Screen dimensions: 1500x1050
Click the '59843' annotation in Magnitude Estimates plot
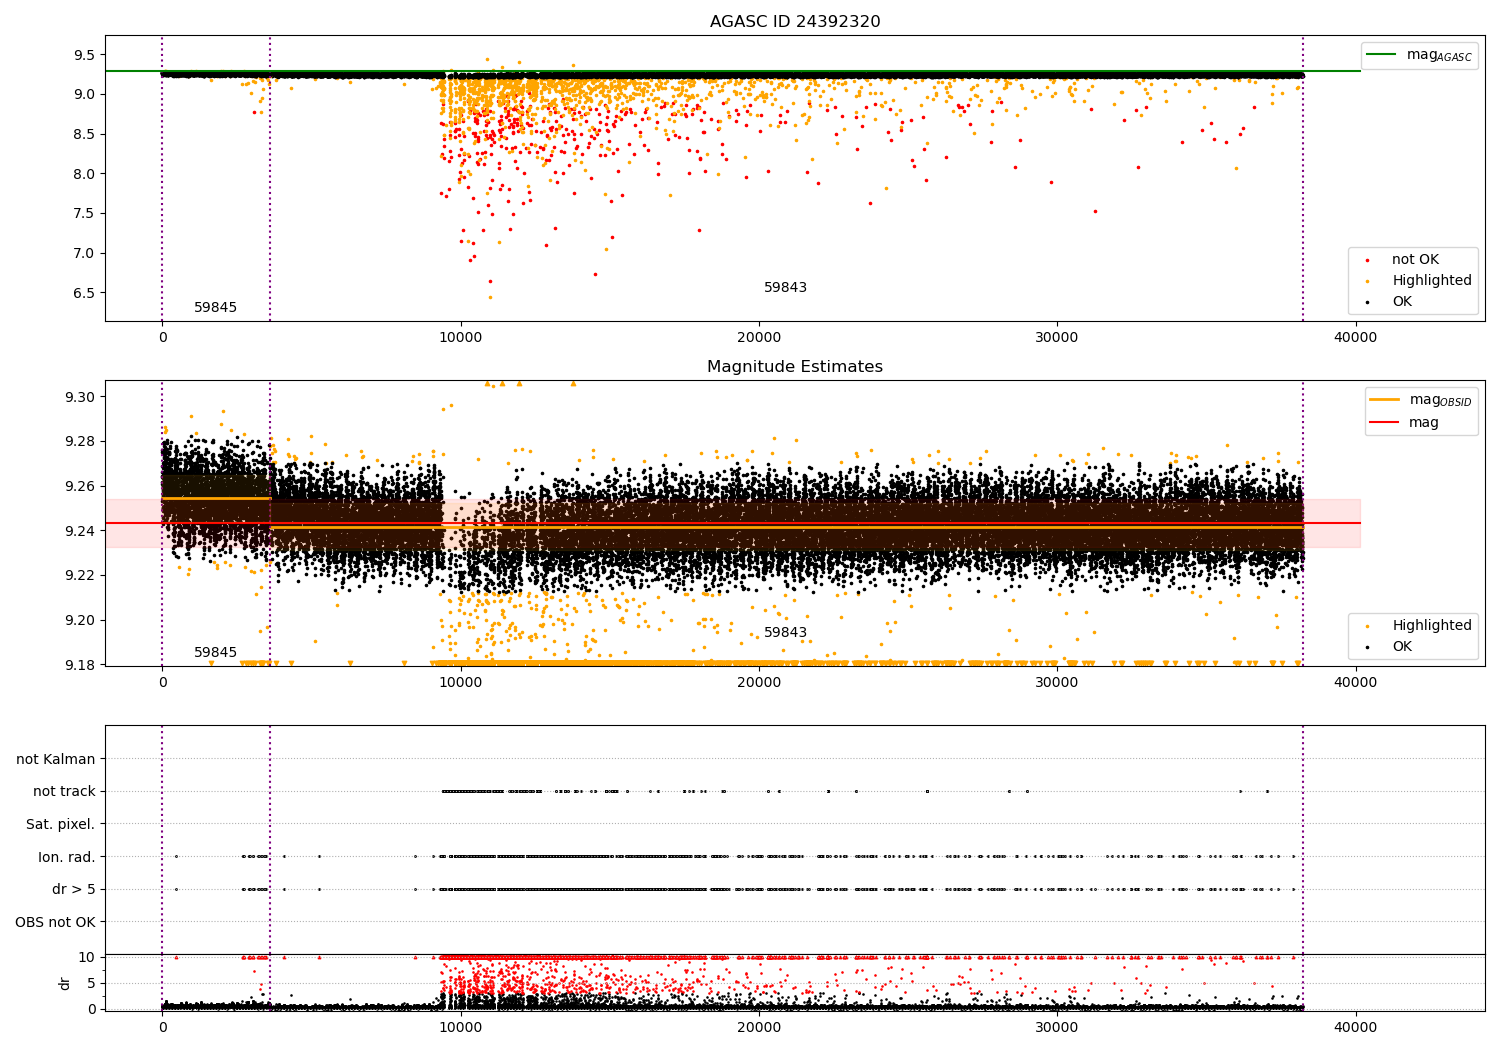(x=785, y=633)
